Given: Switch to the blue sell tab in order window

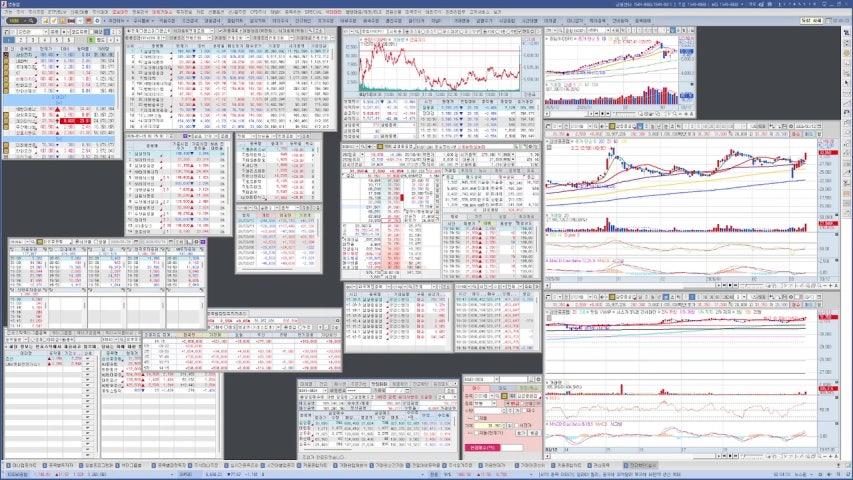Looking at the screenshot, I should [502, 388].
